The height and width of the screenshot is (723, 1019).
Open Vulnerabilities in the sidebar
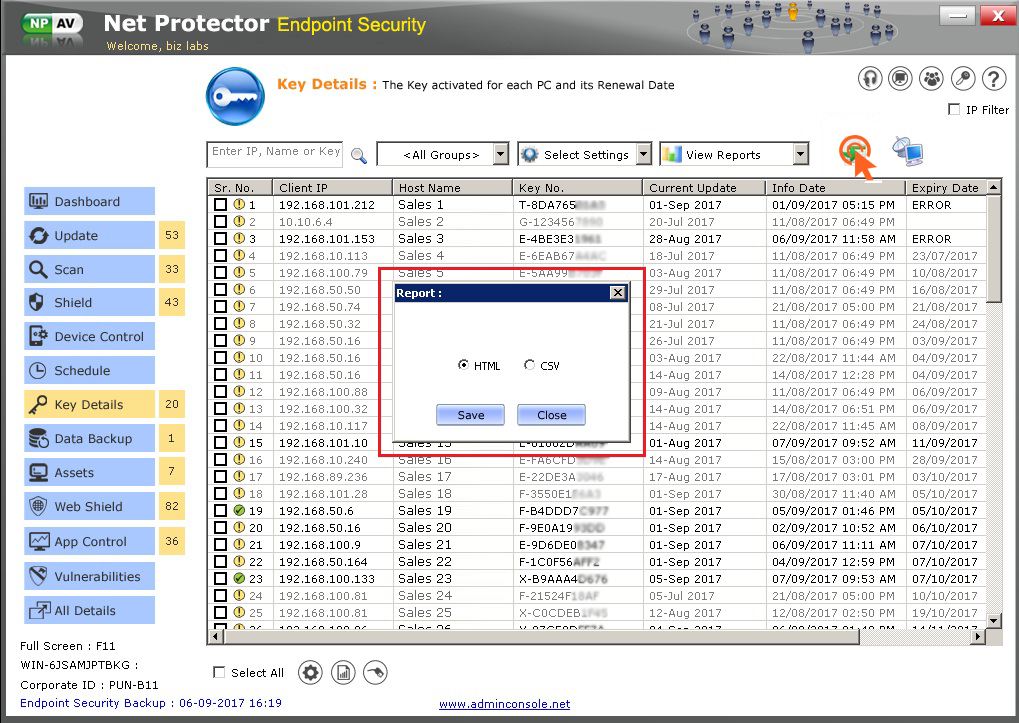pyautogui.click(x=90, y=576)
